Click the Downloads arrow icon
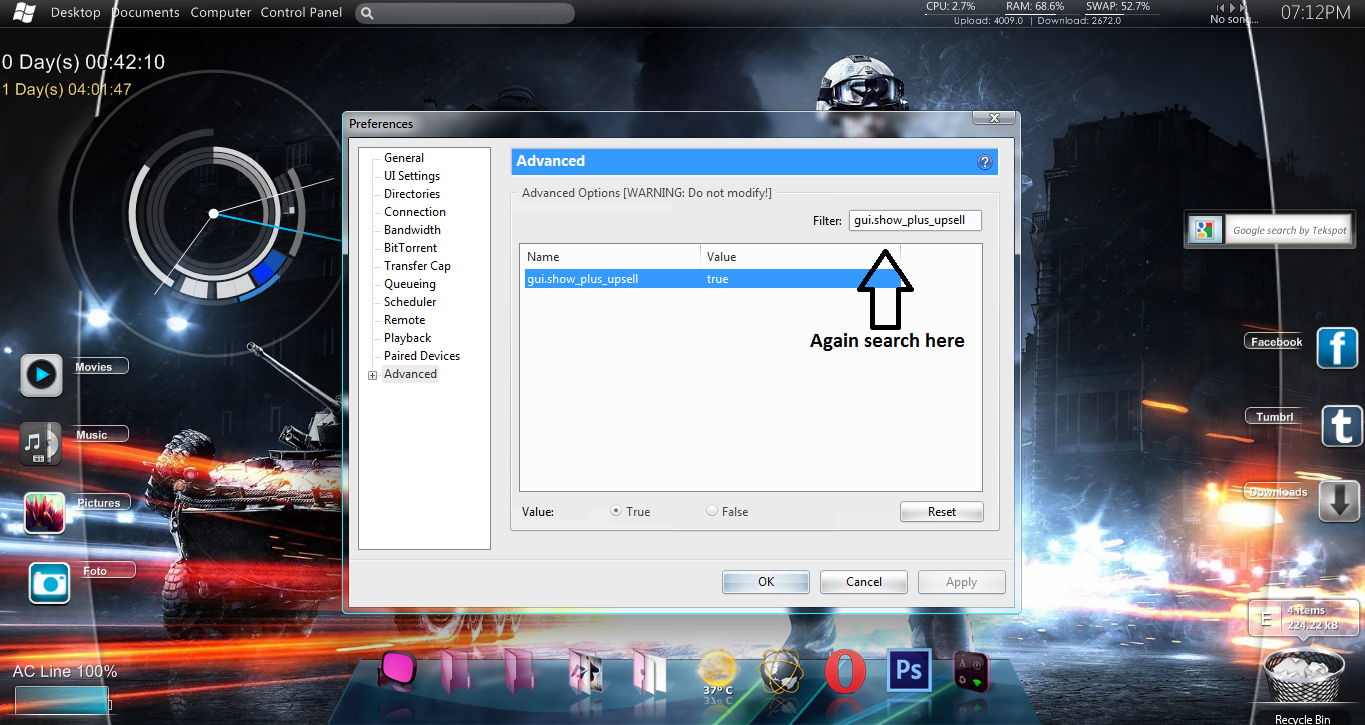 pos(1338,501)
